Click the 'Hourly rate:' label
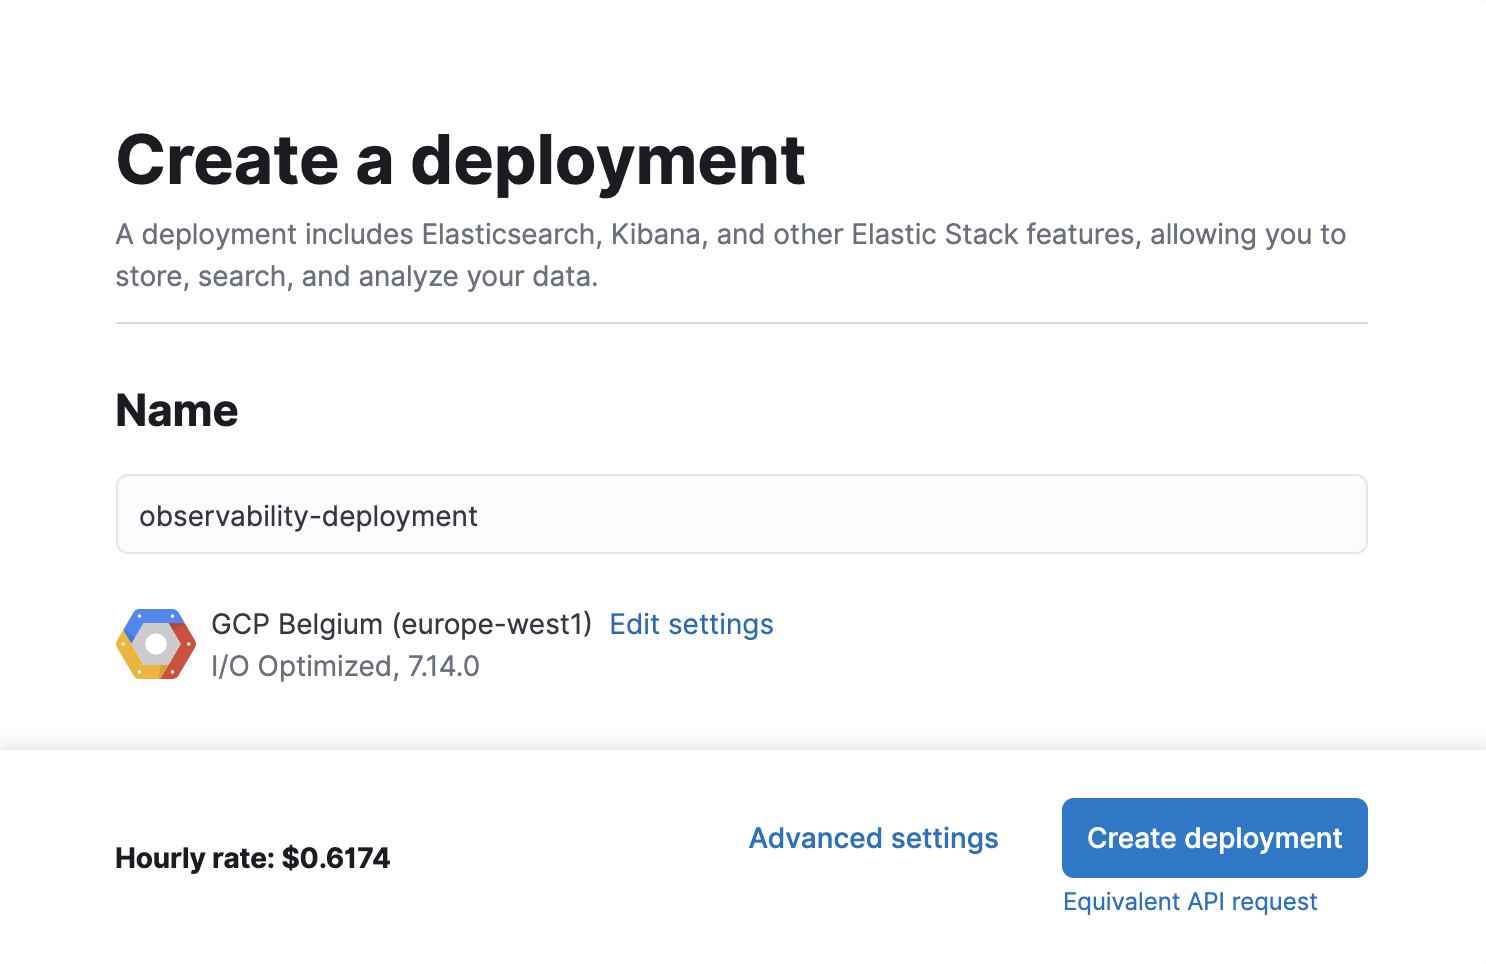Screen dimensions: 1486x964 pyautogui.click(x=194, y=858)
